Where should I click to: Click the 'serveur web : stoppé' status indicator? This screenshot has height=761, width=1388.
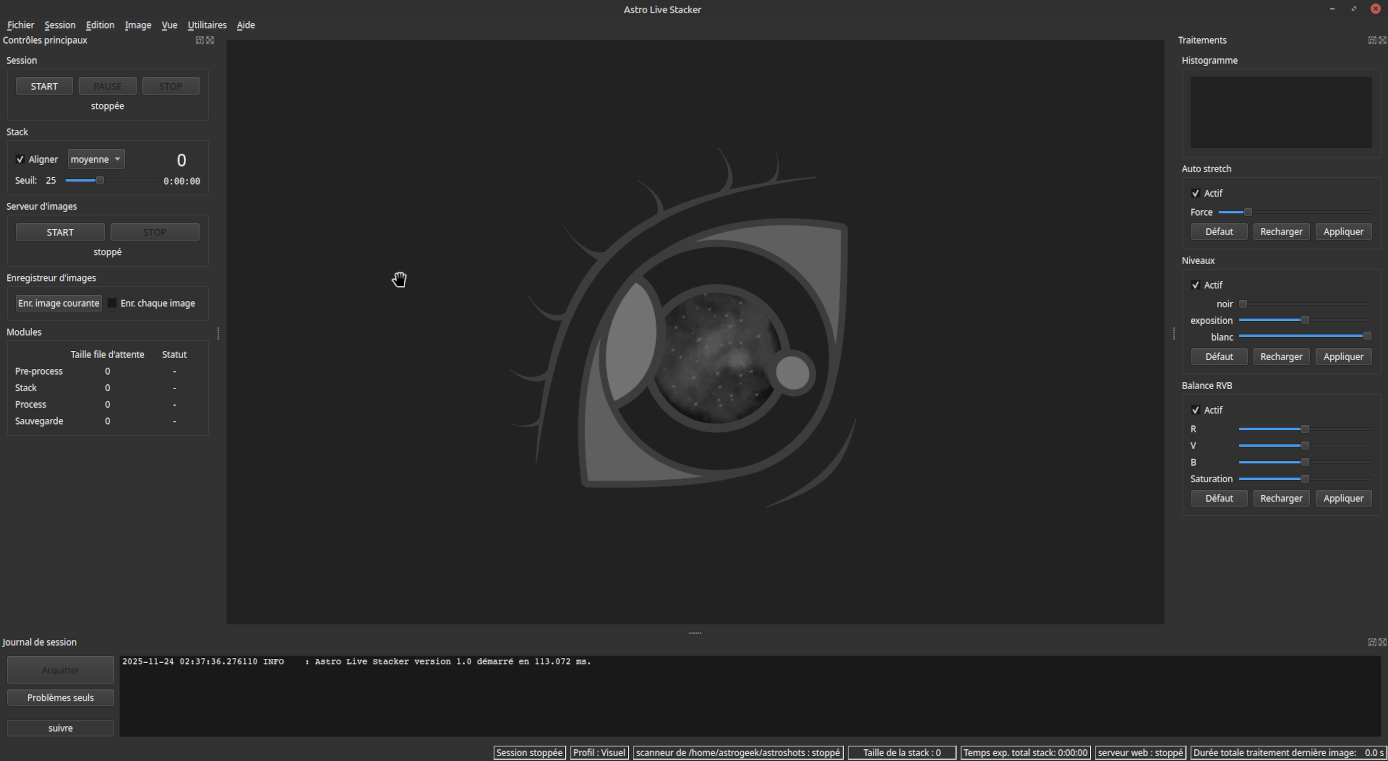click(x=1140, y=752)
